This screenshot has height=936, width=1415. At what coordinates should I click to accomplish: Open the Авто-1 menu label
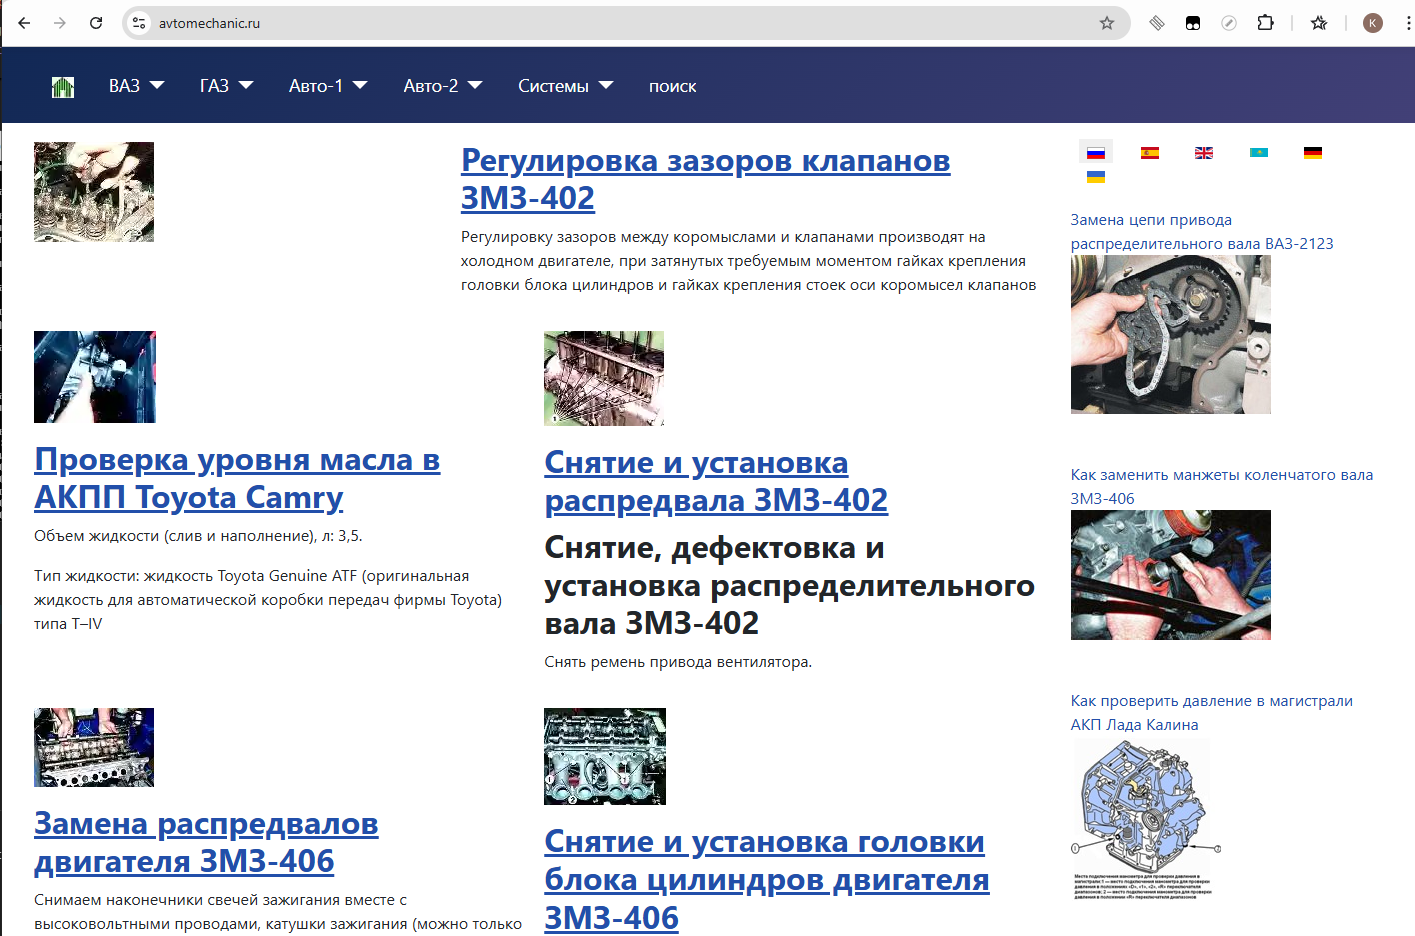[316, 86]
